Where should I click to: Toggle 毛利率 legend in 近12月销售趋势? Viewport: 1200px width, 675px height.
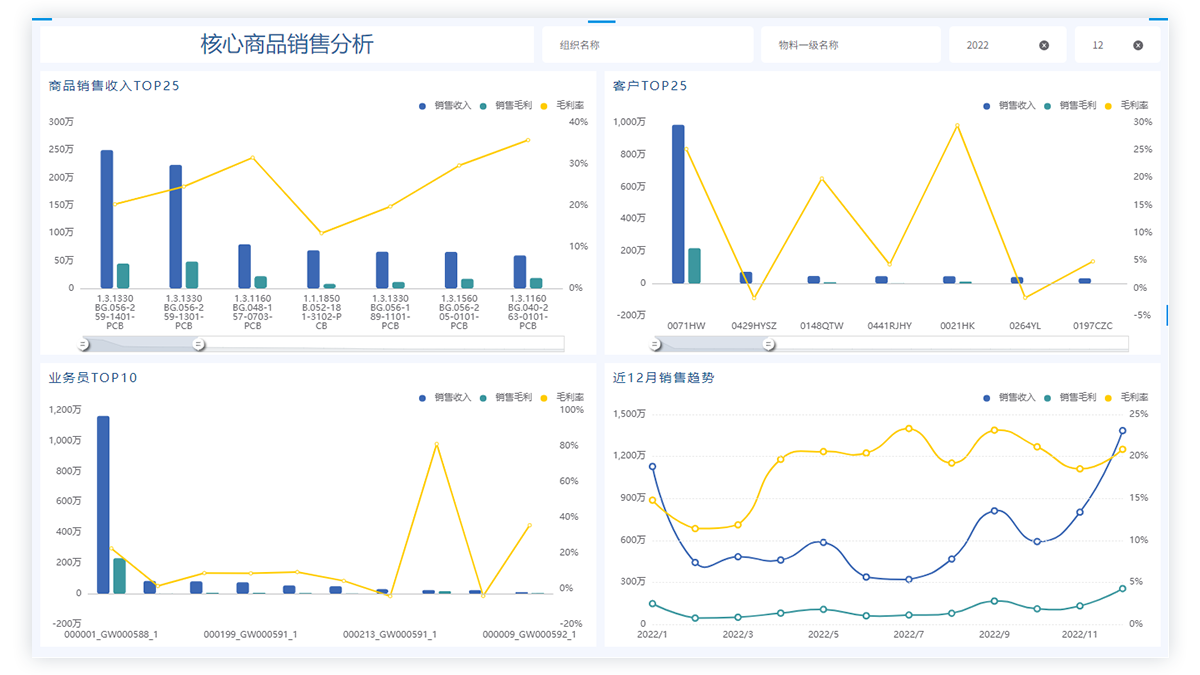1127,397
